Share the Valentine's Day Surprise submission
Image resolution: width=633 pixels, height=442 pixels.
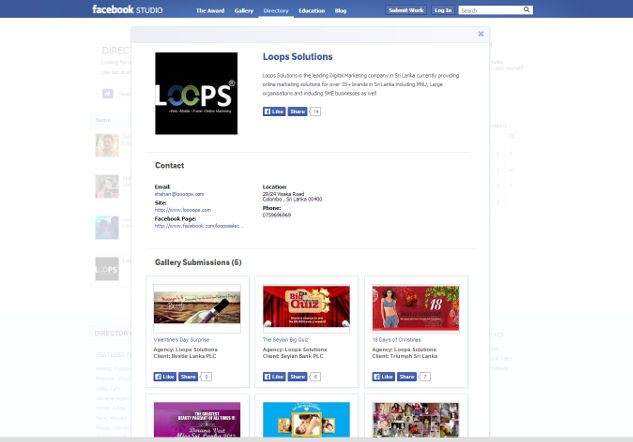pyautogui.click(x=188, y=377)
